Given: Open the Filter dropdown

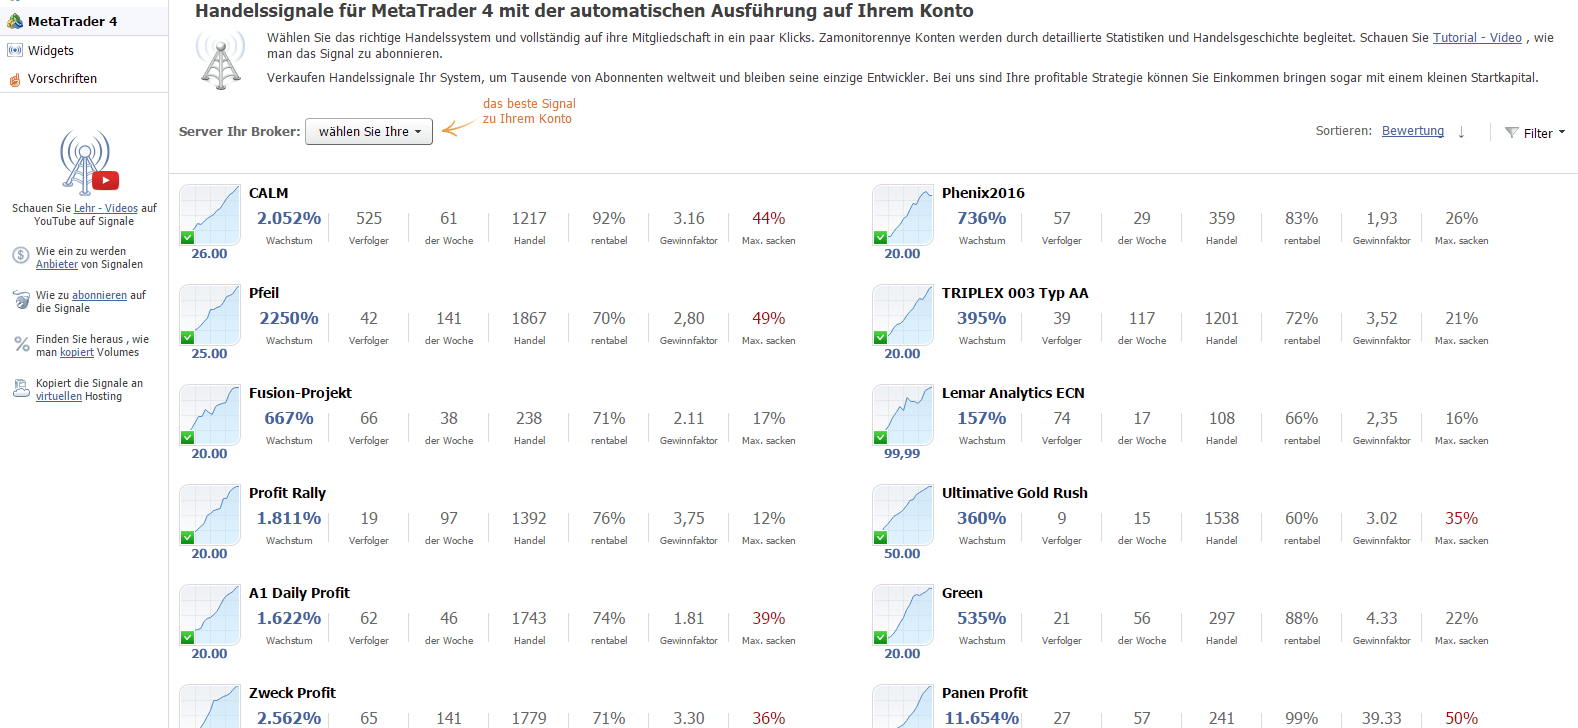Looking at the screenshot, I should click(x=1536, y=133).
